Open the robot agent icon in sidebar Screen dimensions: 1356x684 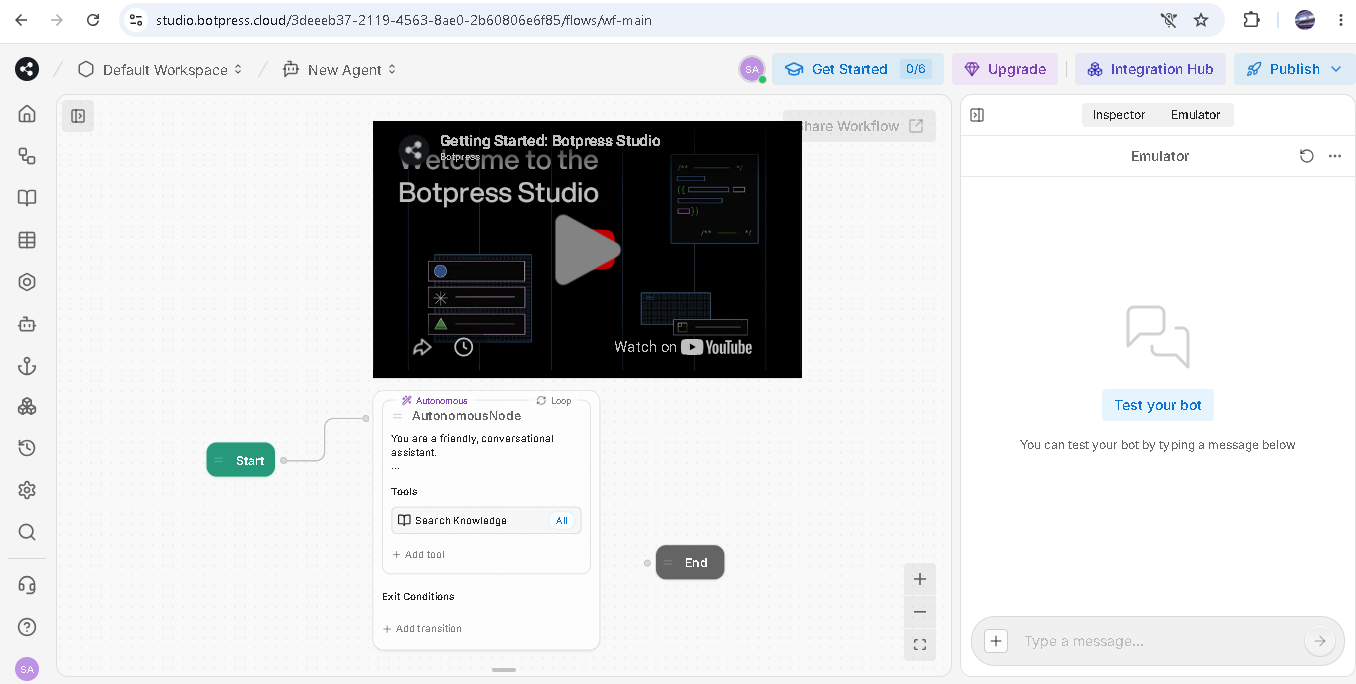27,324
